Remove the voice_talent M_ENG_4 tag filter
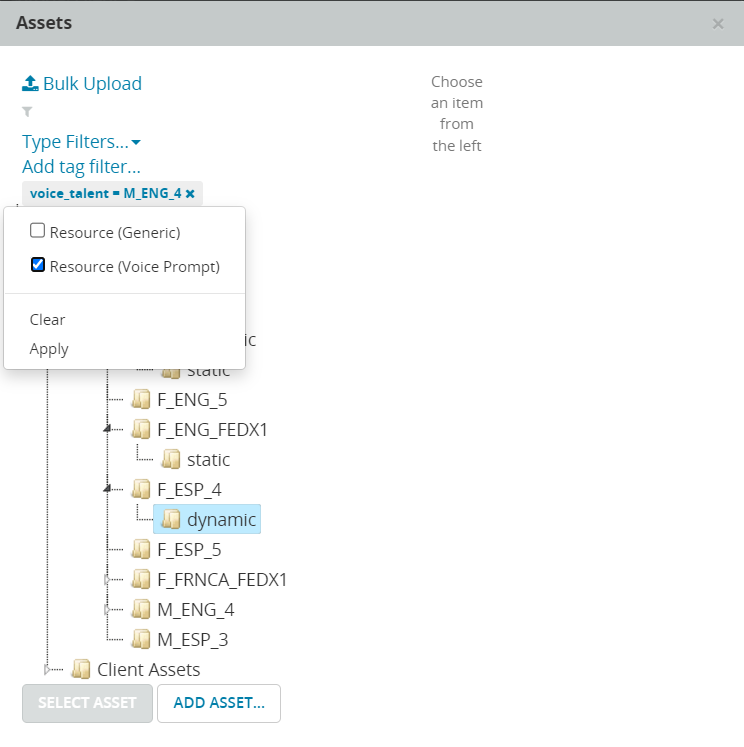The height and width of the screenshot is (747, 744). click(x=190, y=194)
